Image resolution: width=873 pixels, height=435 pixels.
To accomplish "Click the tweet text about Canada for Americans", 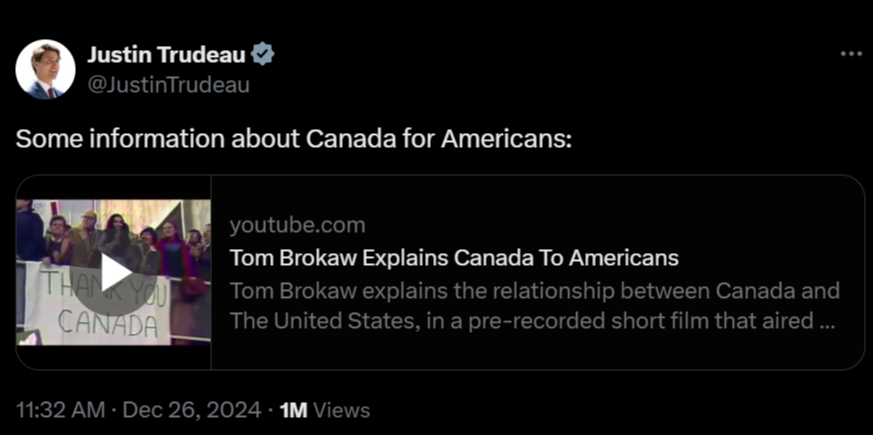I will coord(294,138).
